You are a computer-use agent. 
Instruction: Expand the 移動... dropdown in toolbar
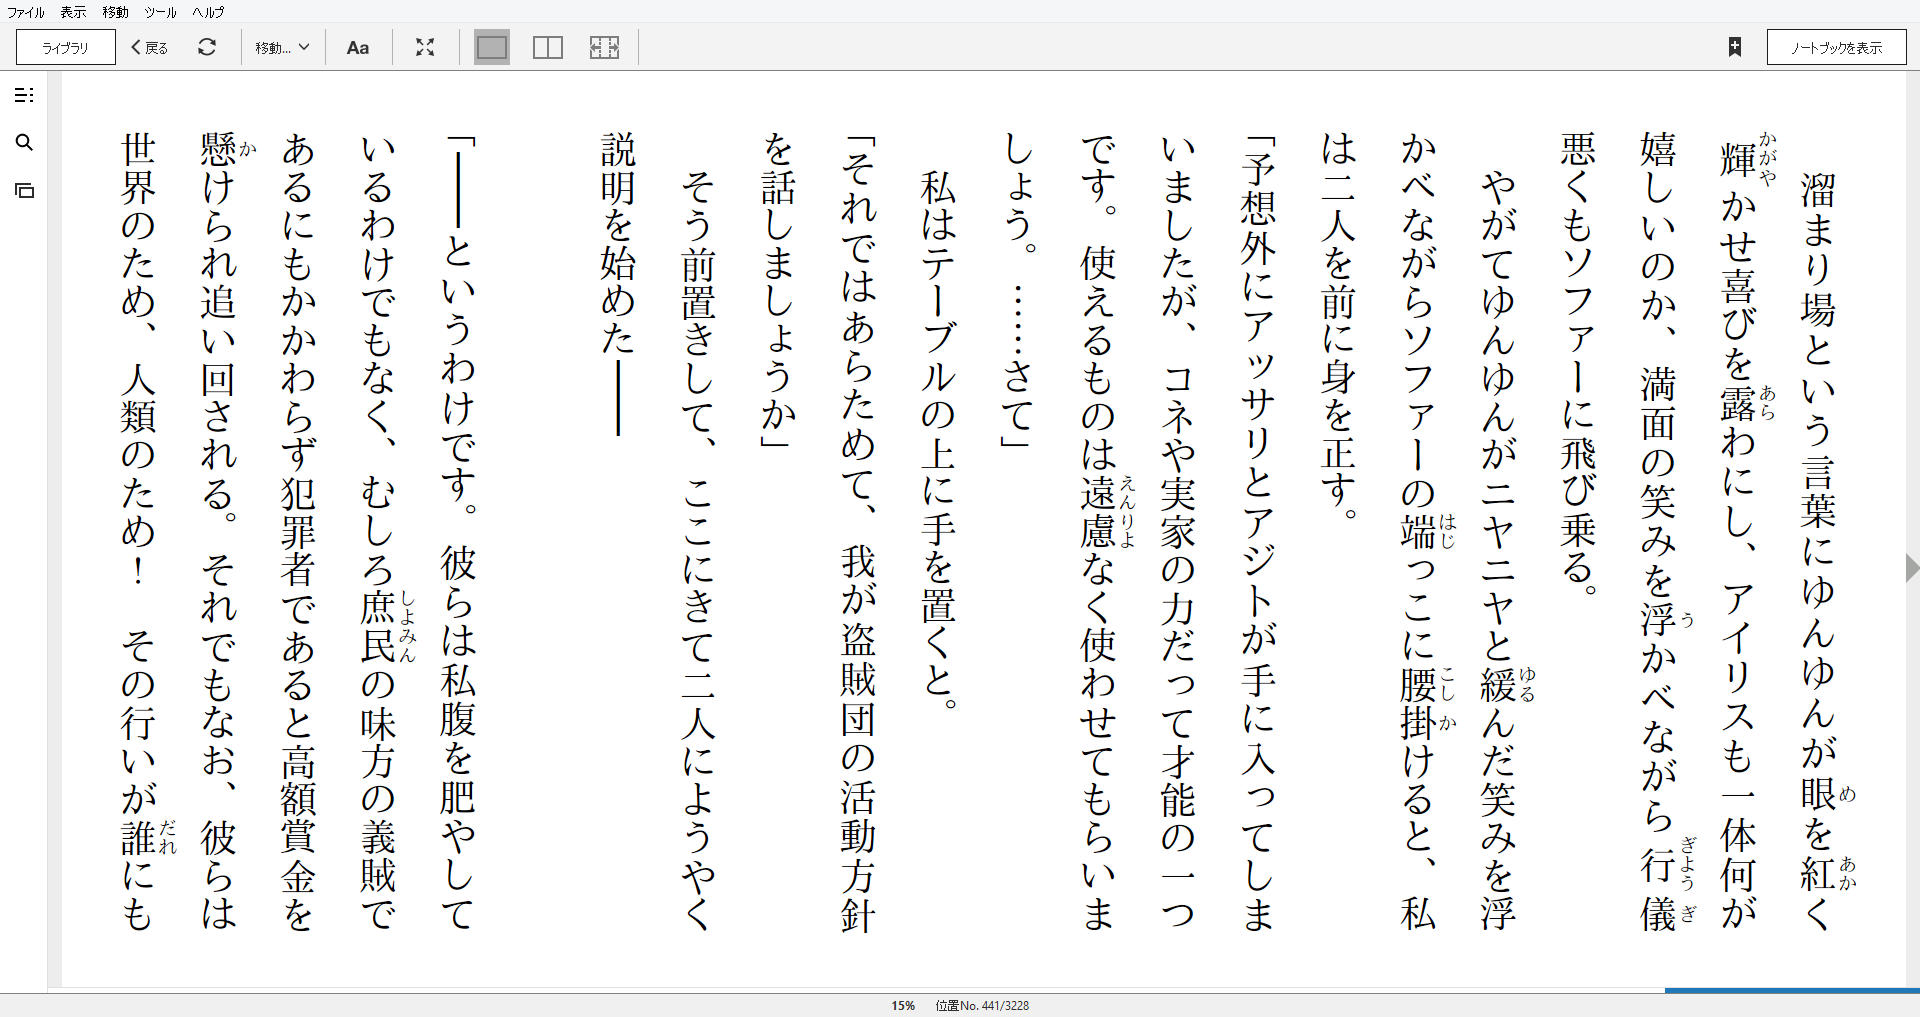coord(282,47)
